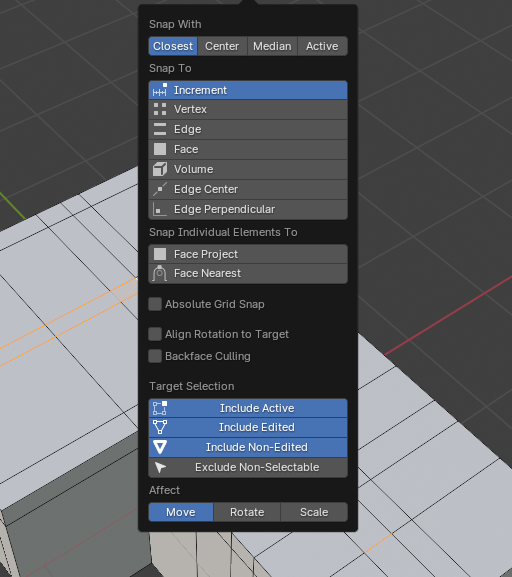Enable Face Nearest individual snapping
512x577 pixels.
(x=248, y=273)
